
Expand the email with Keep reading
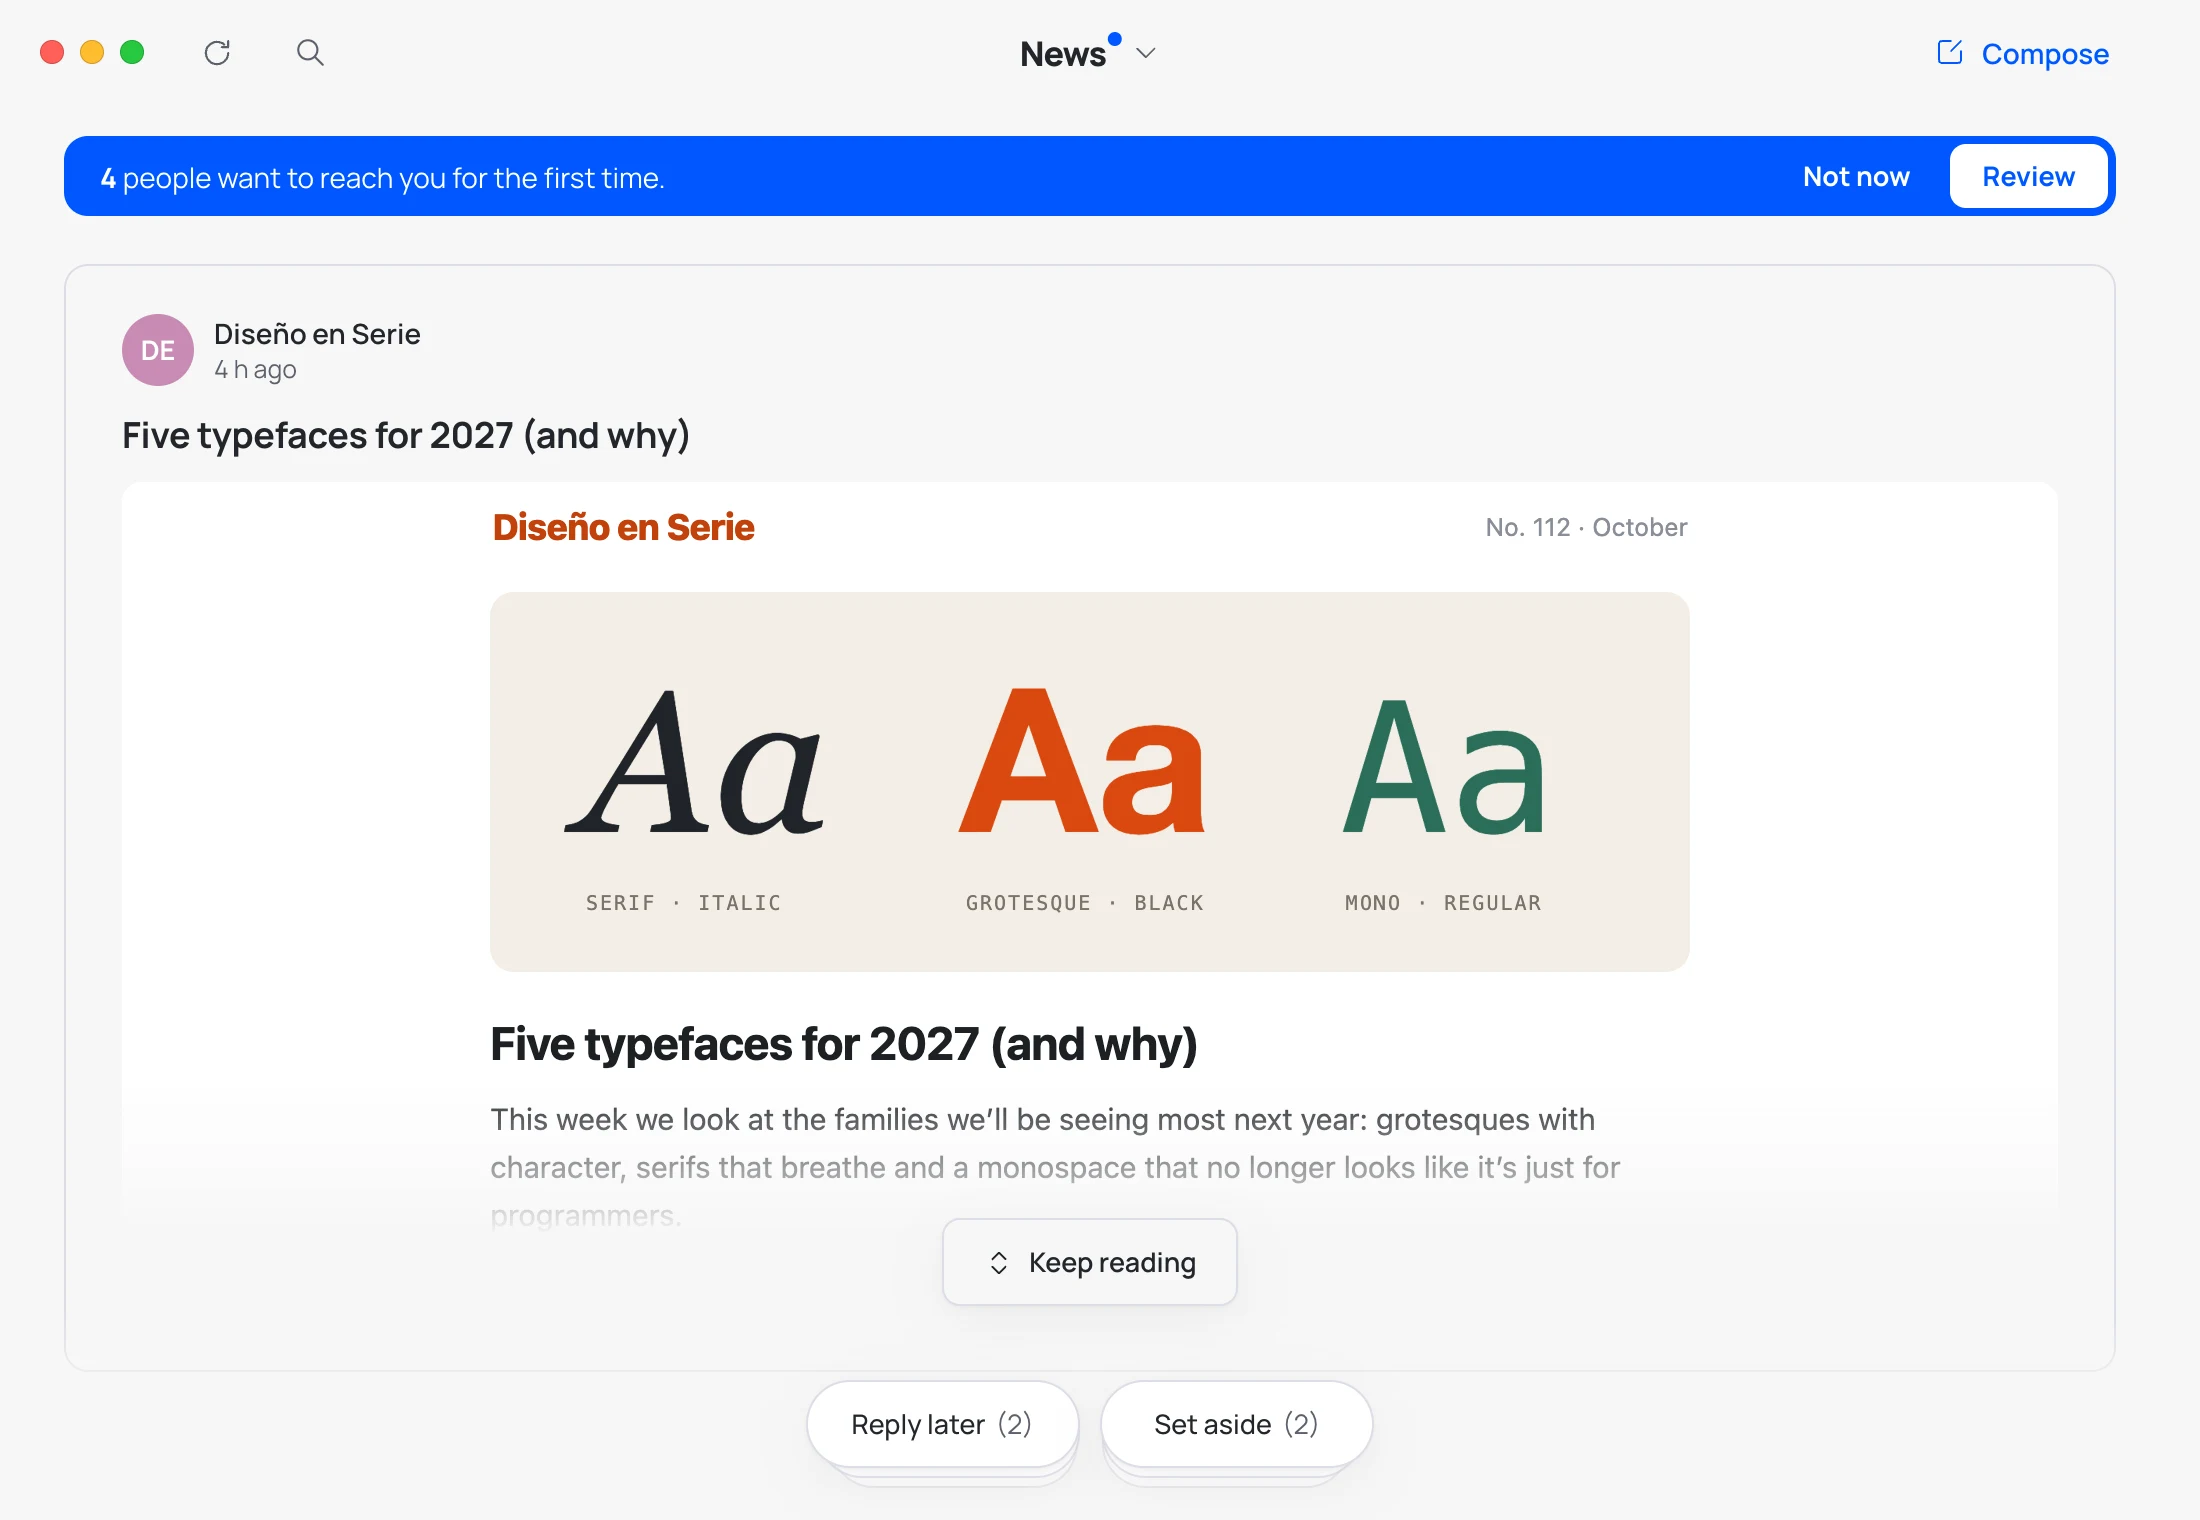(1090, 1262)
